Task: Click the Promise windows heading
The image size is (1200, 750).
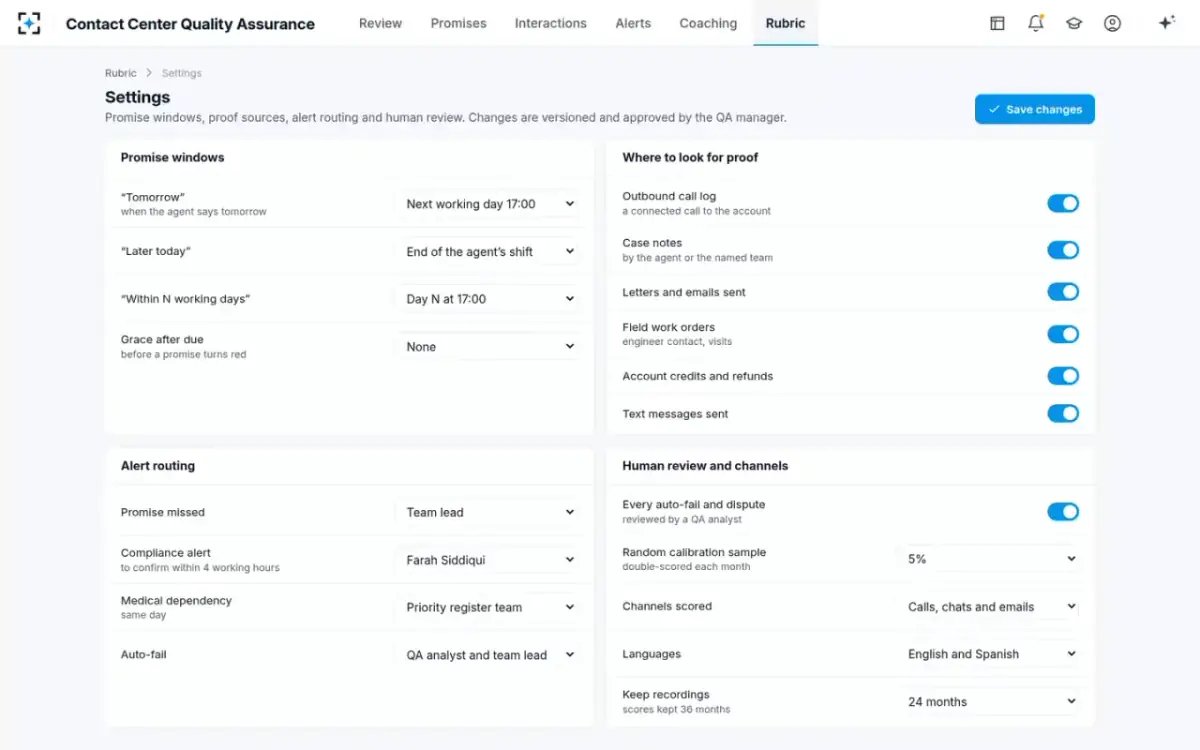Action: [x=172, y=157]
